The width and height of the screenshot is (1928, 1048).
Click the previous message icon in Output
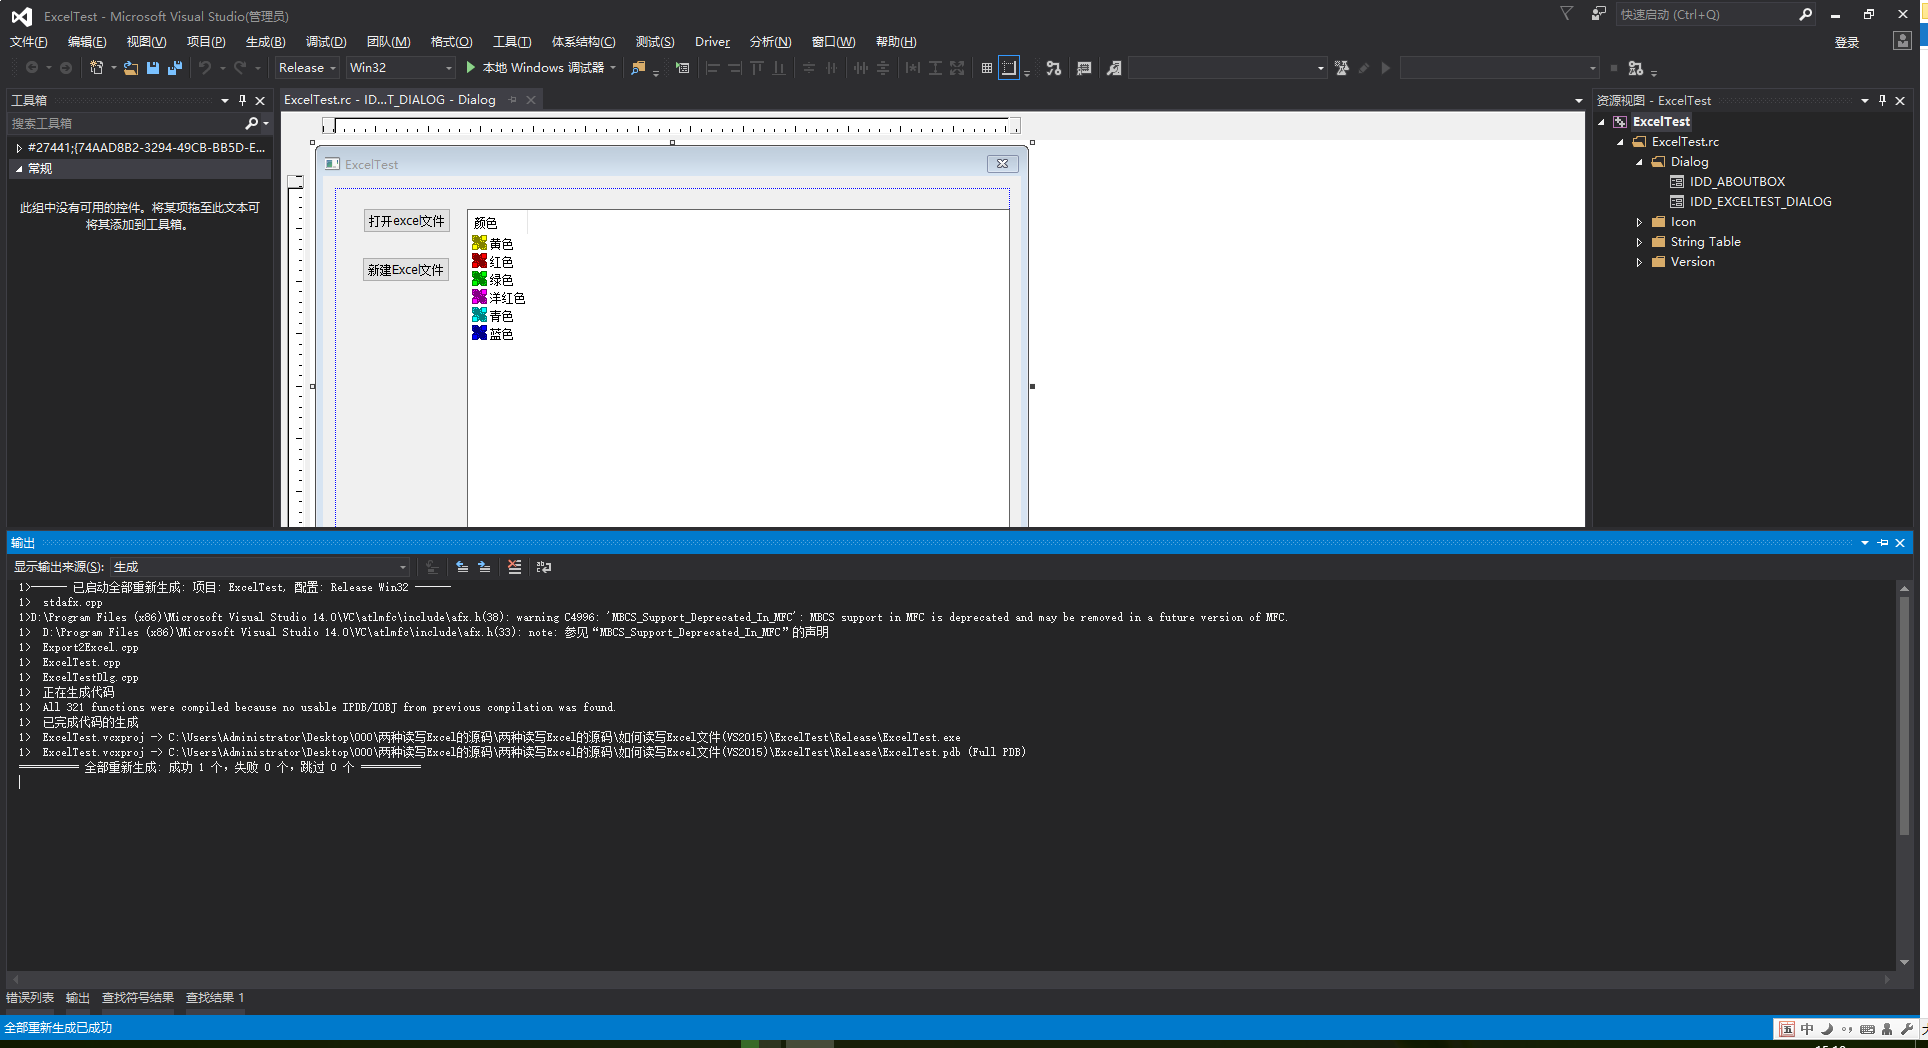(x=462, y=567)
